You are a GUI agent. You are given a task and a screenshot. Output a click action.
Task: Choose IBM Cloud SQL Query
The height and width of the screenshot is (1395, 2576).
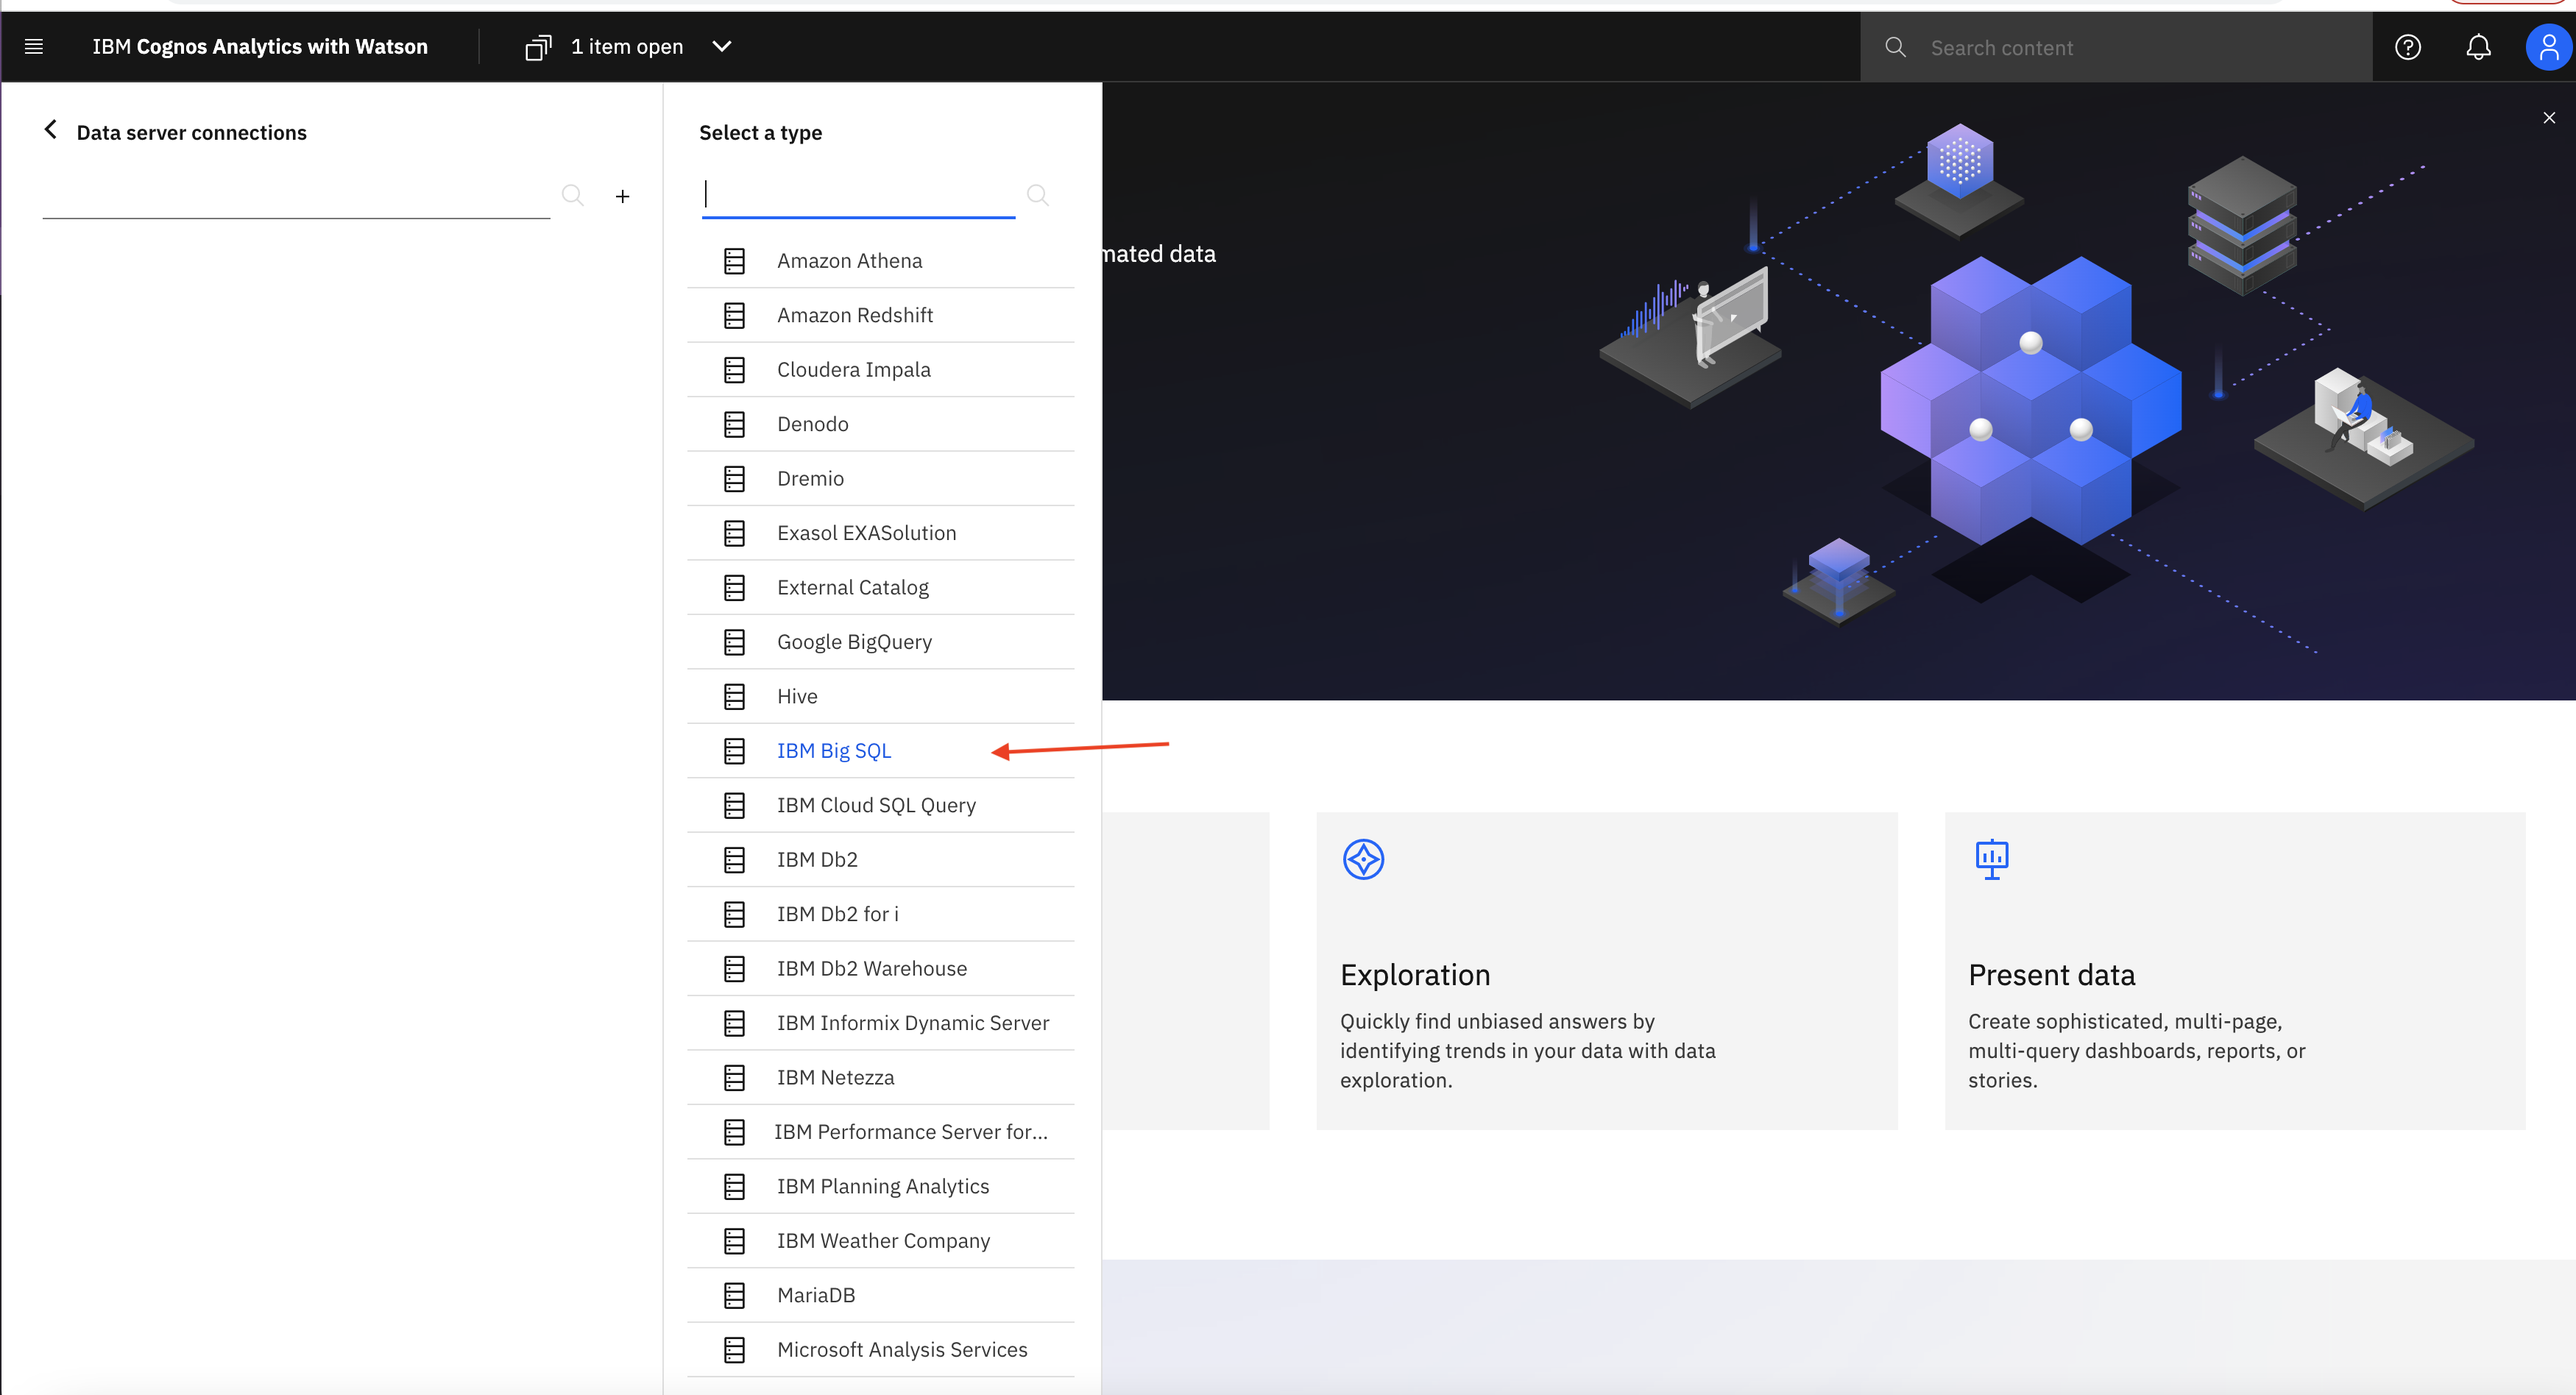coord(880,806)
